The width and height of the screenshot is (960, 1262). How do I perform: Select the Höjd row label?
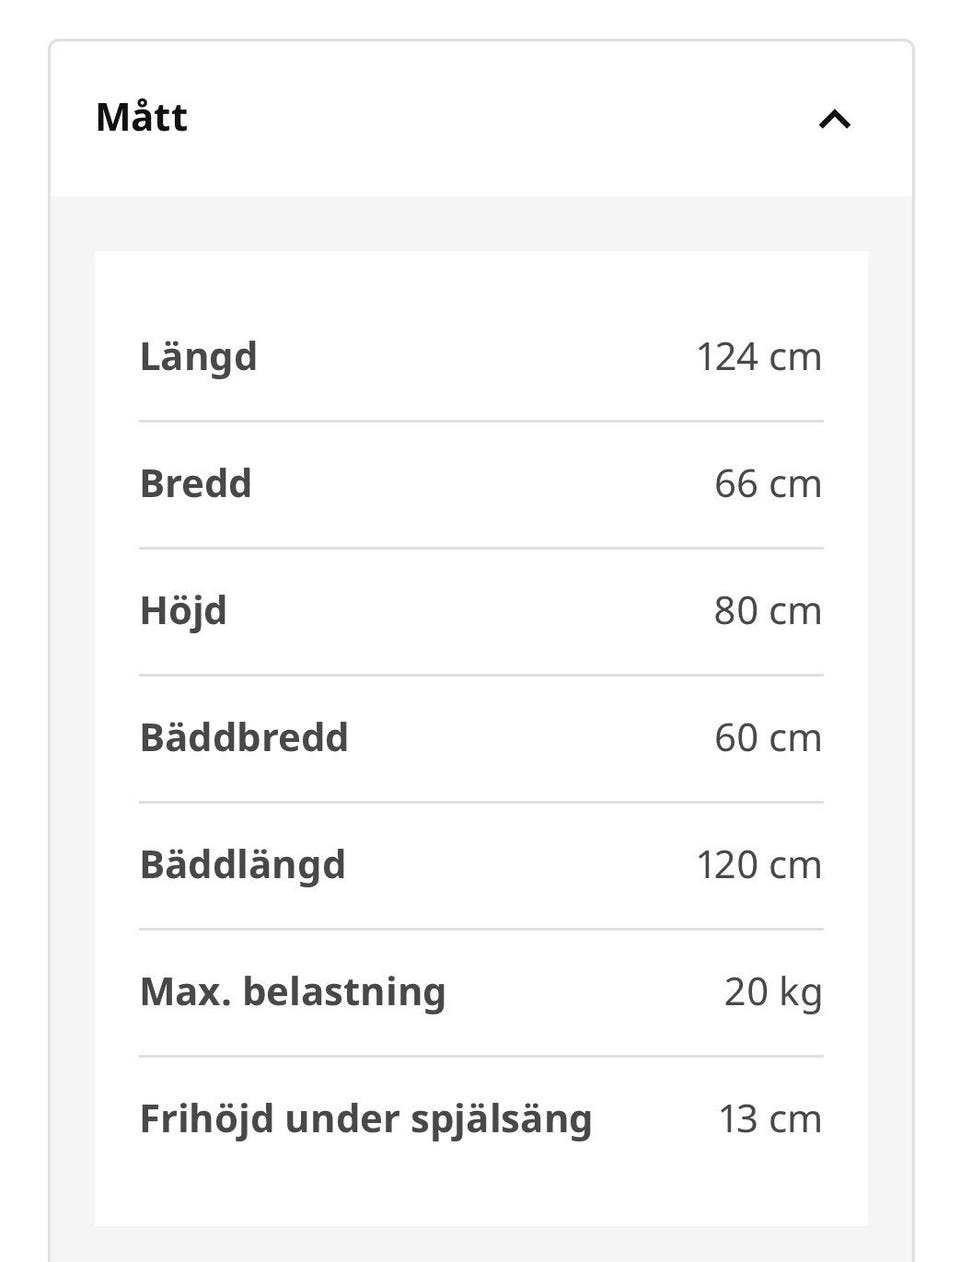point(183,611)
